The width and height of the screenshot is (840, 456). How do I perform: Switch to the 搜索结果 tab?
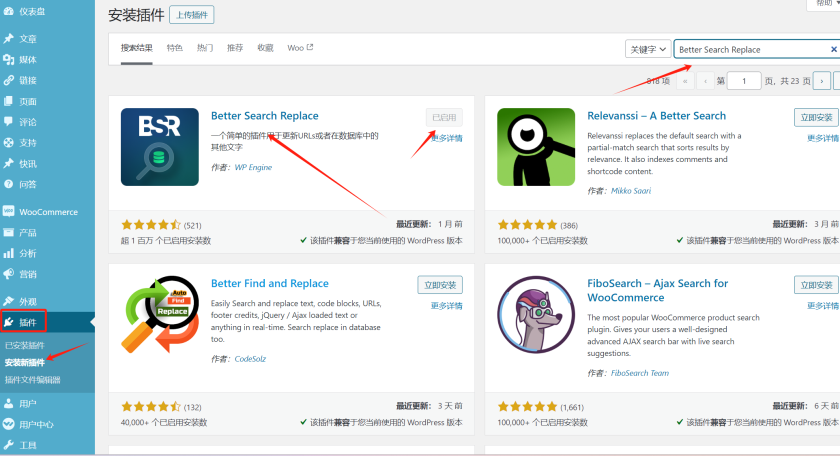[x=137, y=48]
